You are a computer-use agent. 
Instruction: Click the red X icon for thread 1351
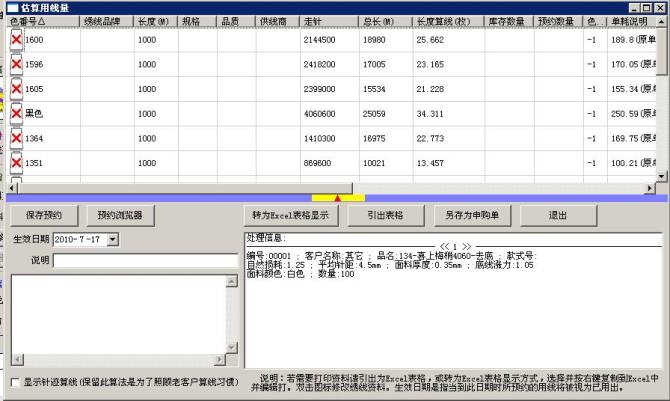tap(17, 163)
